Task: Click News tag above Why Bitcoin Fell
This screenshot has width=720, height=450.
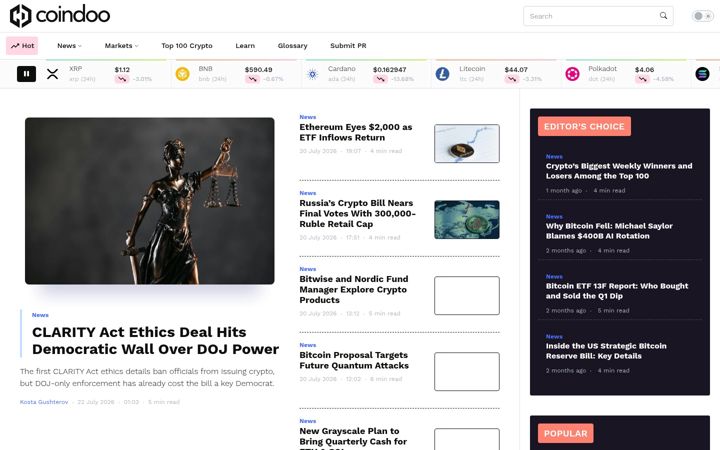Action: pyautogui.click(x=554, y=216)
